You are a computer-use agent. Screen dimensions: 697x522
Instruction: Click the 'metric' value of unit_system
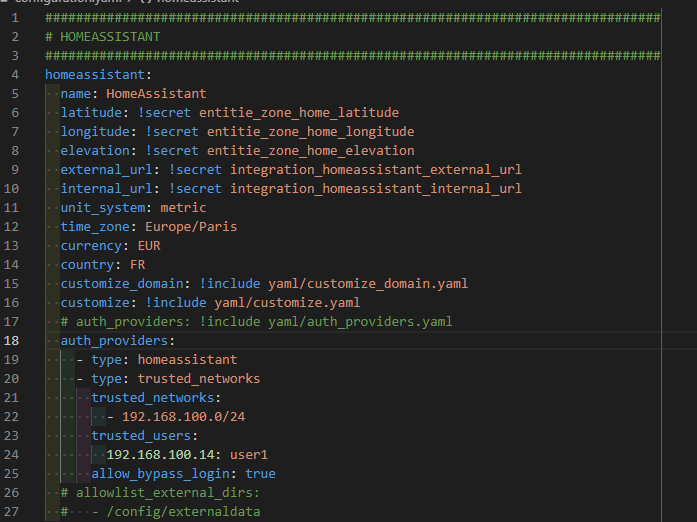click(183, 208)
